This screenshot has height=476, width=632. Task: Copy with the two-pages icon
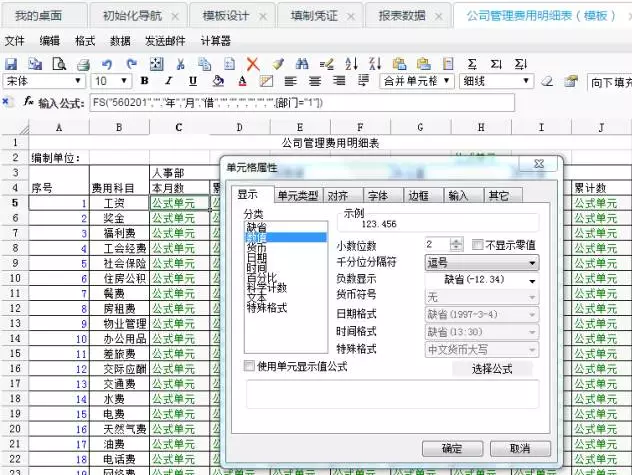pos(204,64)
